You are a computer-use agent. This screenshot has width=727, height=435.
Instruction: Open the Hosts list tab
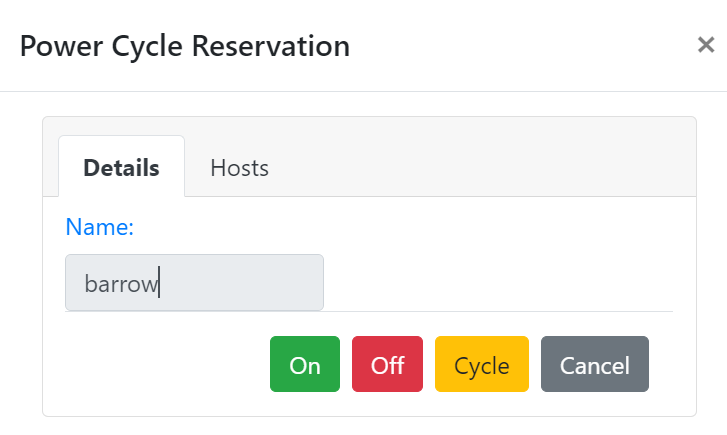(x=239, y=167)
